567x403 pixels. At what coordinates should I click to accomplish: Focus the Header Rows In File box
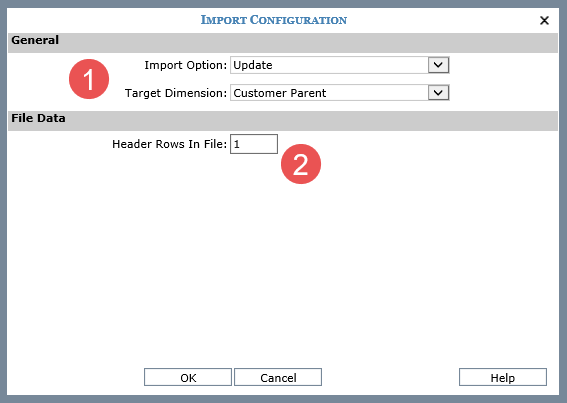[x=254, y=144]
